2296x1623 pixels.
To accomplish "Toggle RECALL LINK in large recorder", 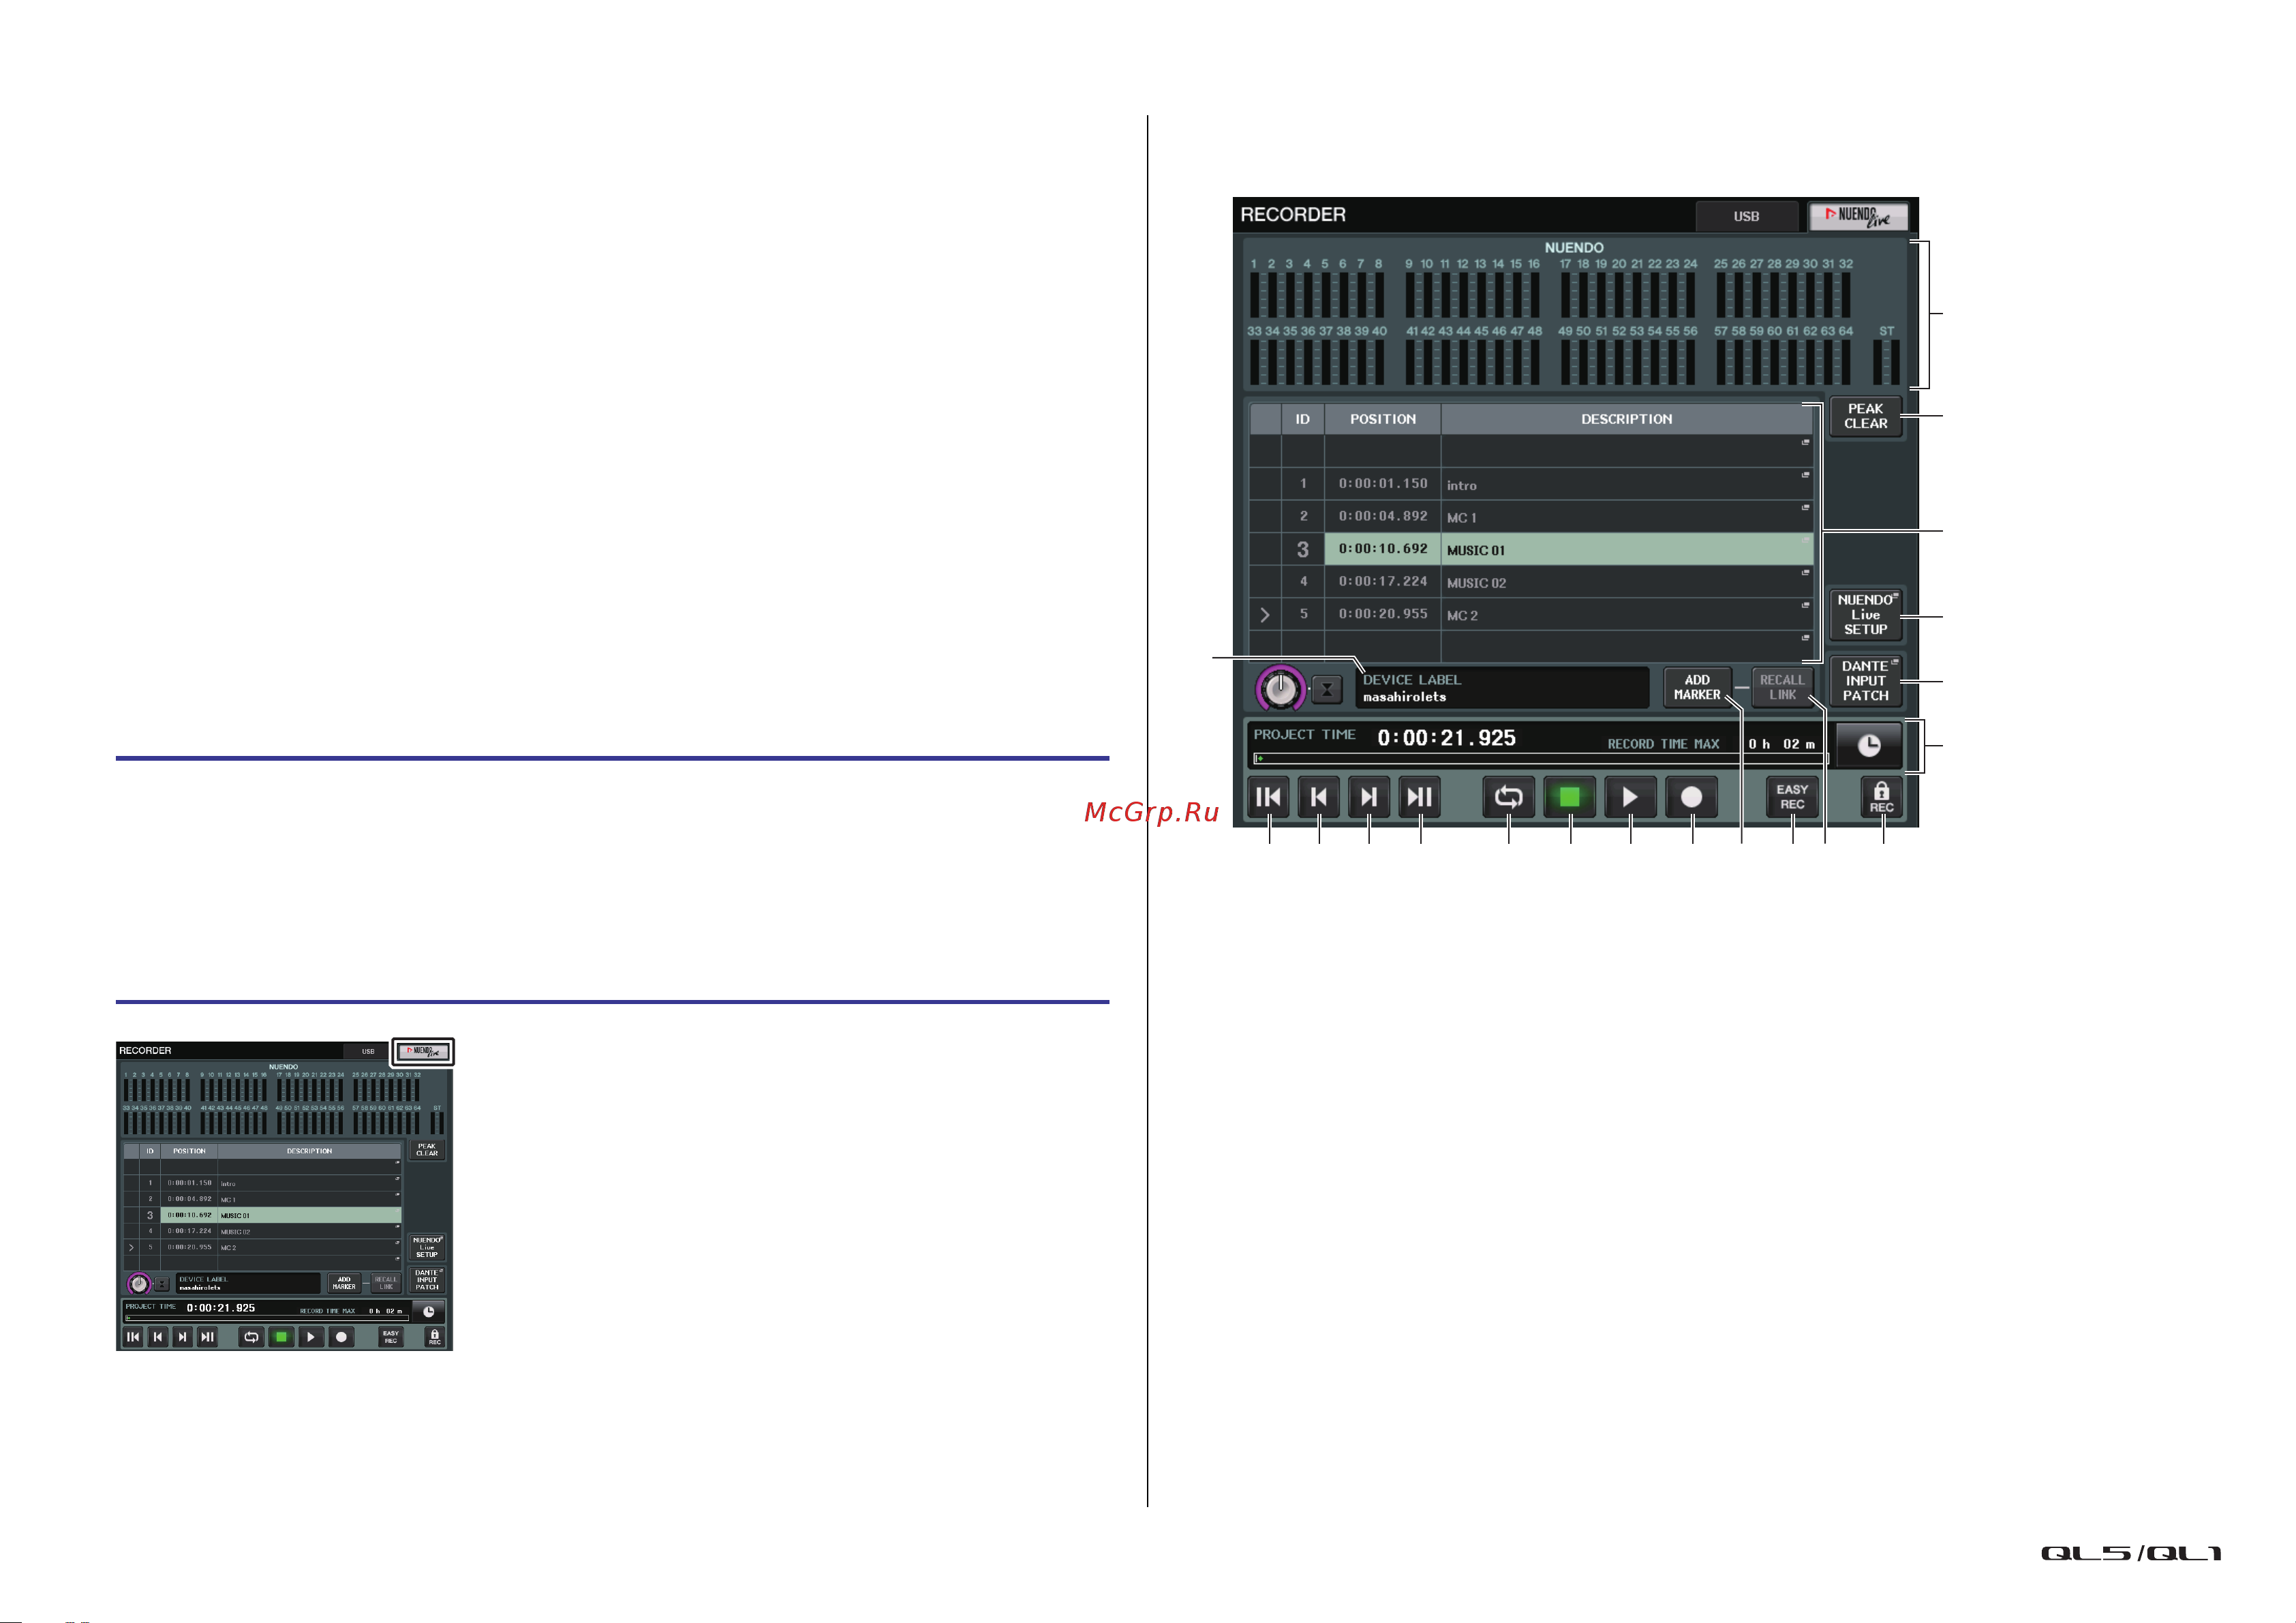I will pyautogui.click(x=1782, y=687).
